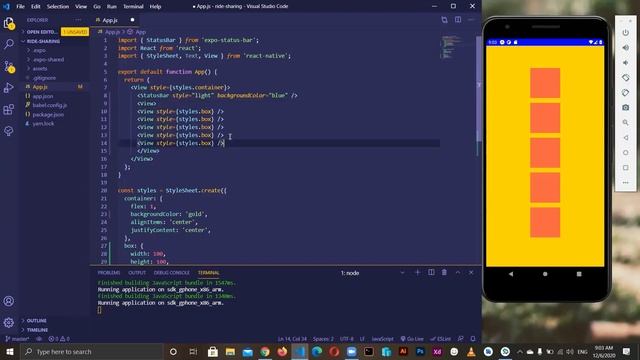The width and height of the screenshot is (640, 360).
Task: Click the emulator volume down button
Action: (625, 63)
